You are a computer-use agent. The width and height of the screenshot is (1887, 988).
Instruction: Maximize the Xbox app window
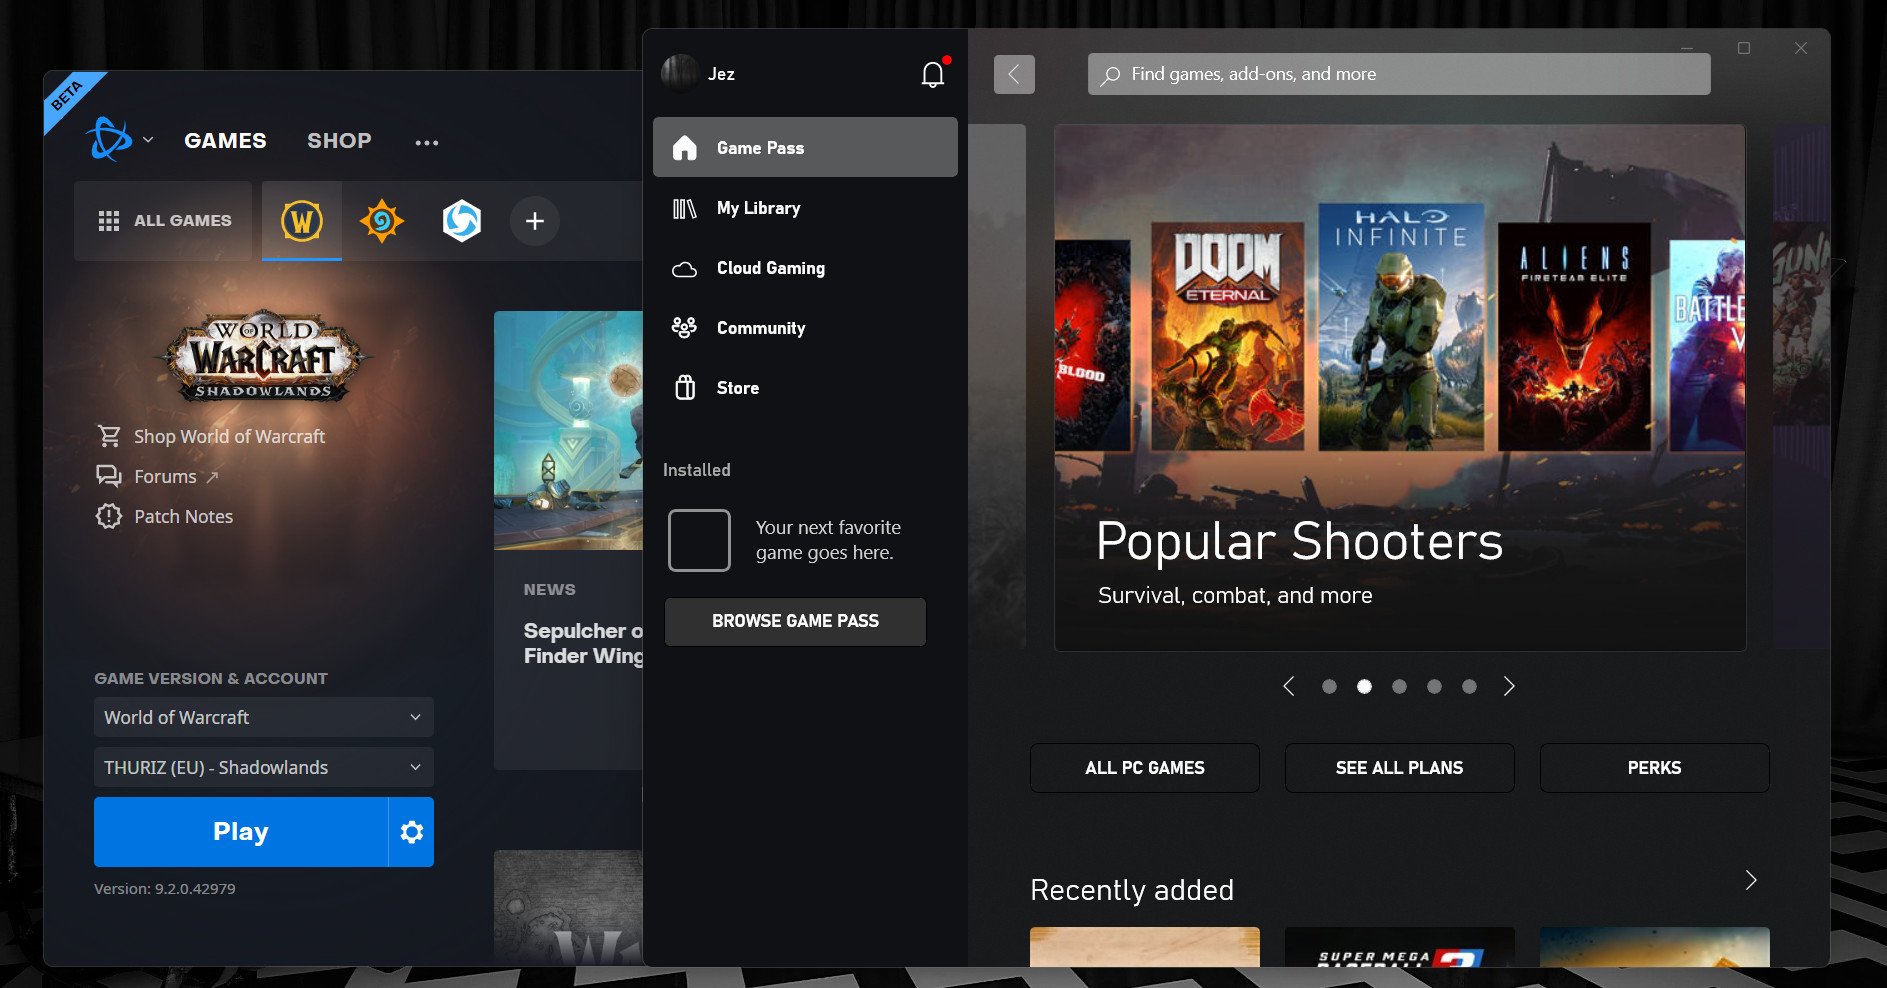[1744, 48]
